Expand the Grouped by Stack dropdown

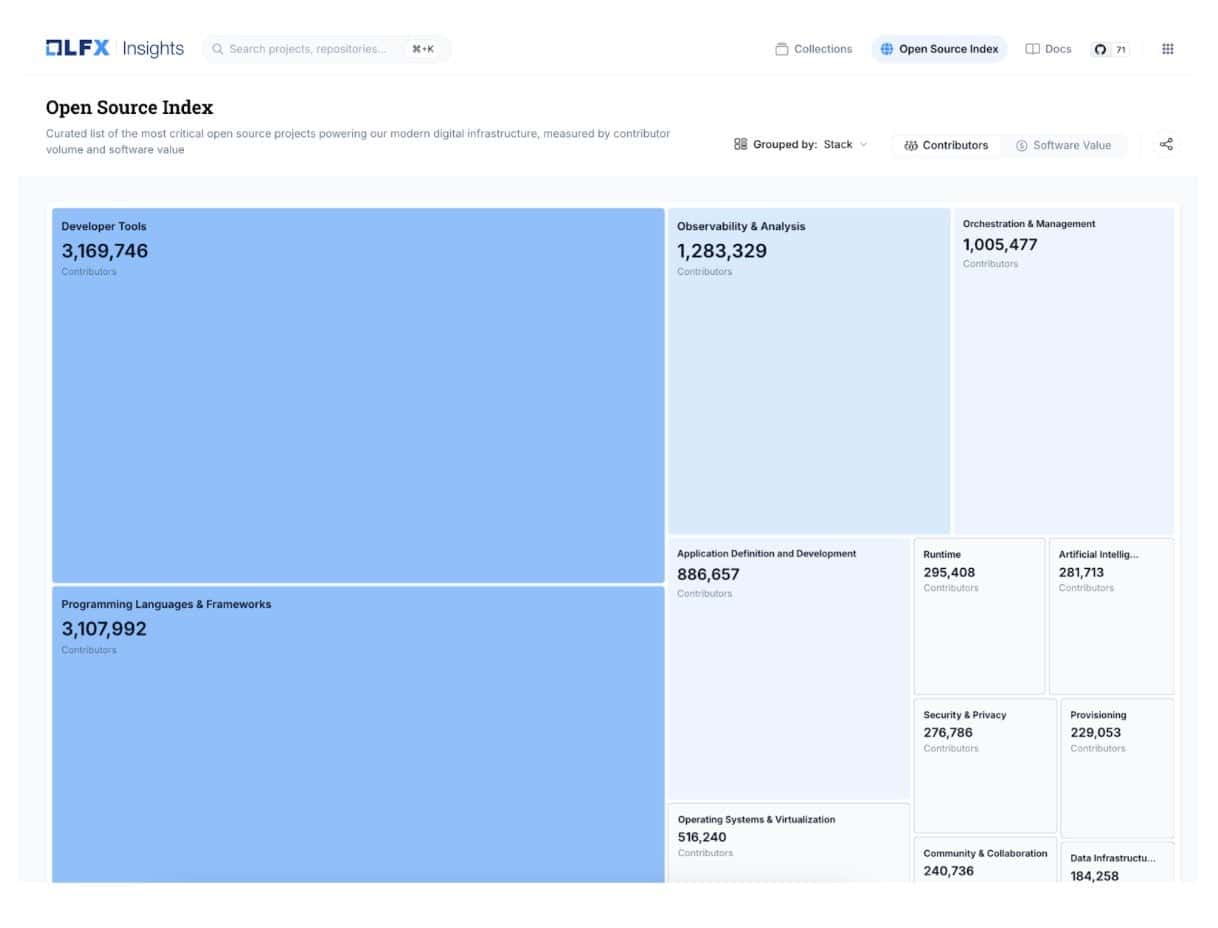coord(801,144)
